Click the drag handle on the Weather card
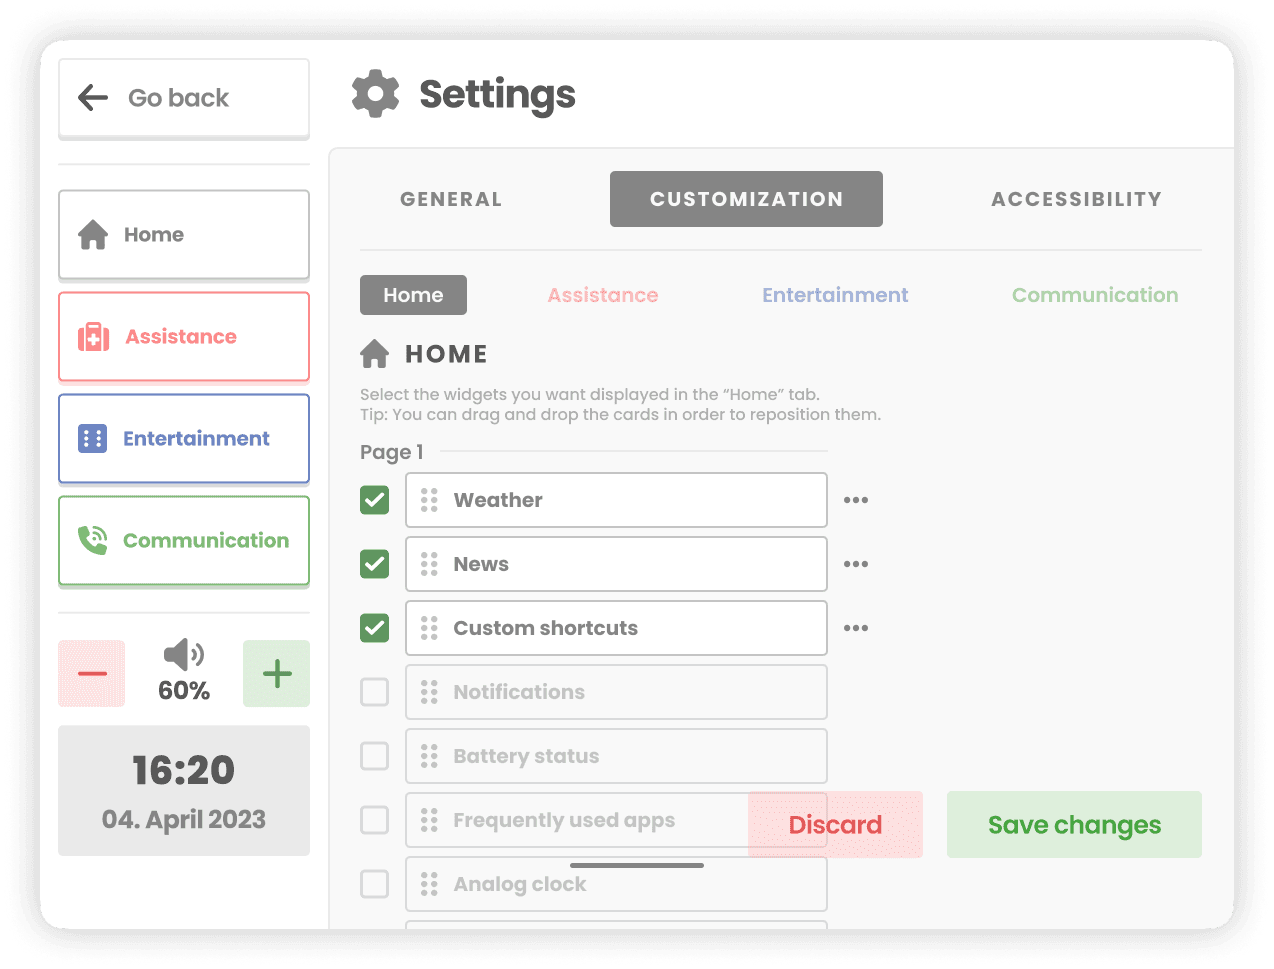This screenshot has height=969, width=1274. (x=430, y=500)
